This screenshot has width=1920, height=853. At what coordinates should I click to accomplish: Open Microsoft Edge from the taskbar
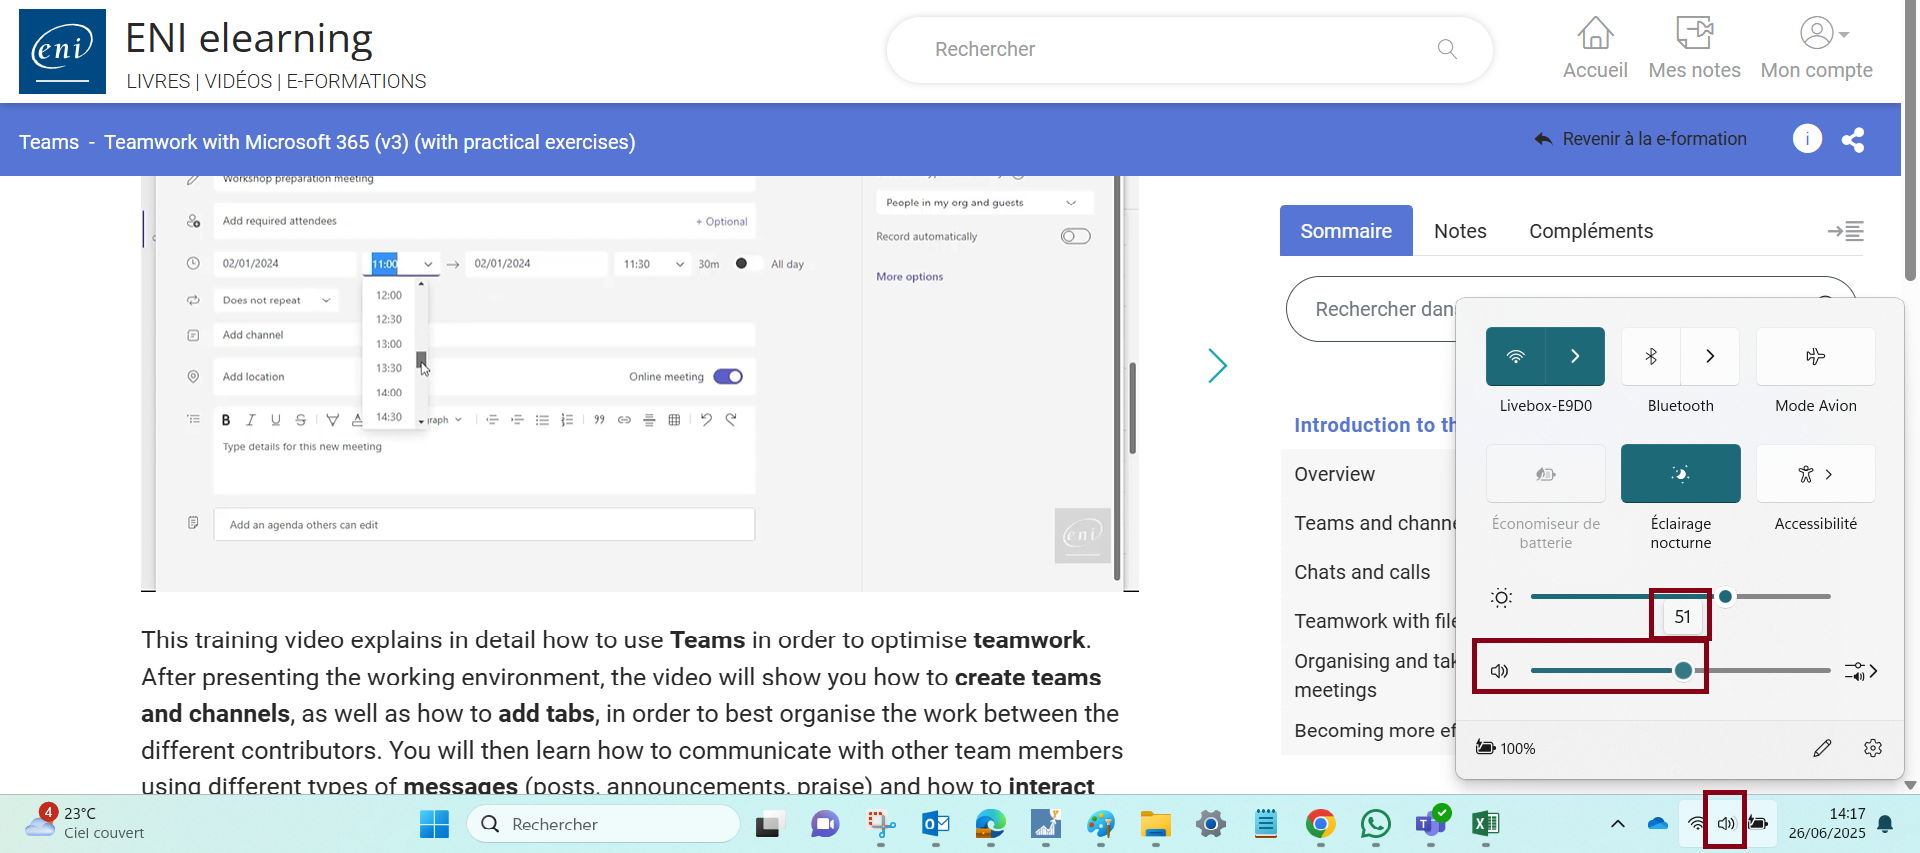pos(990,824)
